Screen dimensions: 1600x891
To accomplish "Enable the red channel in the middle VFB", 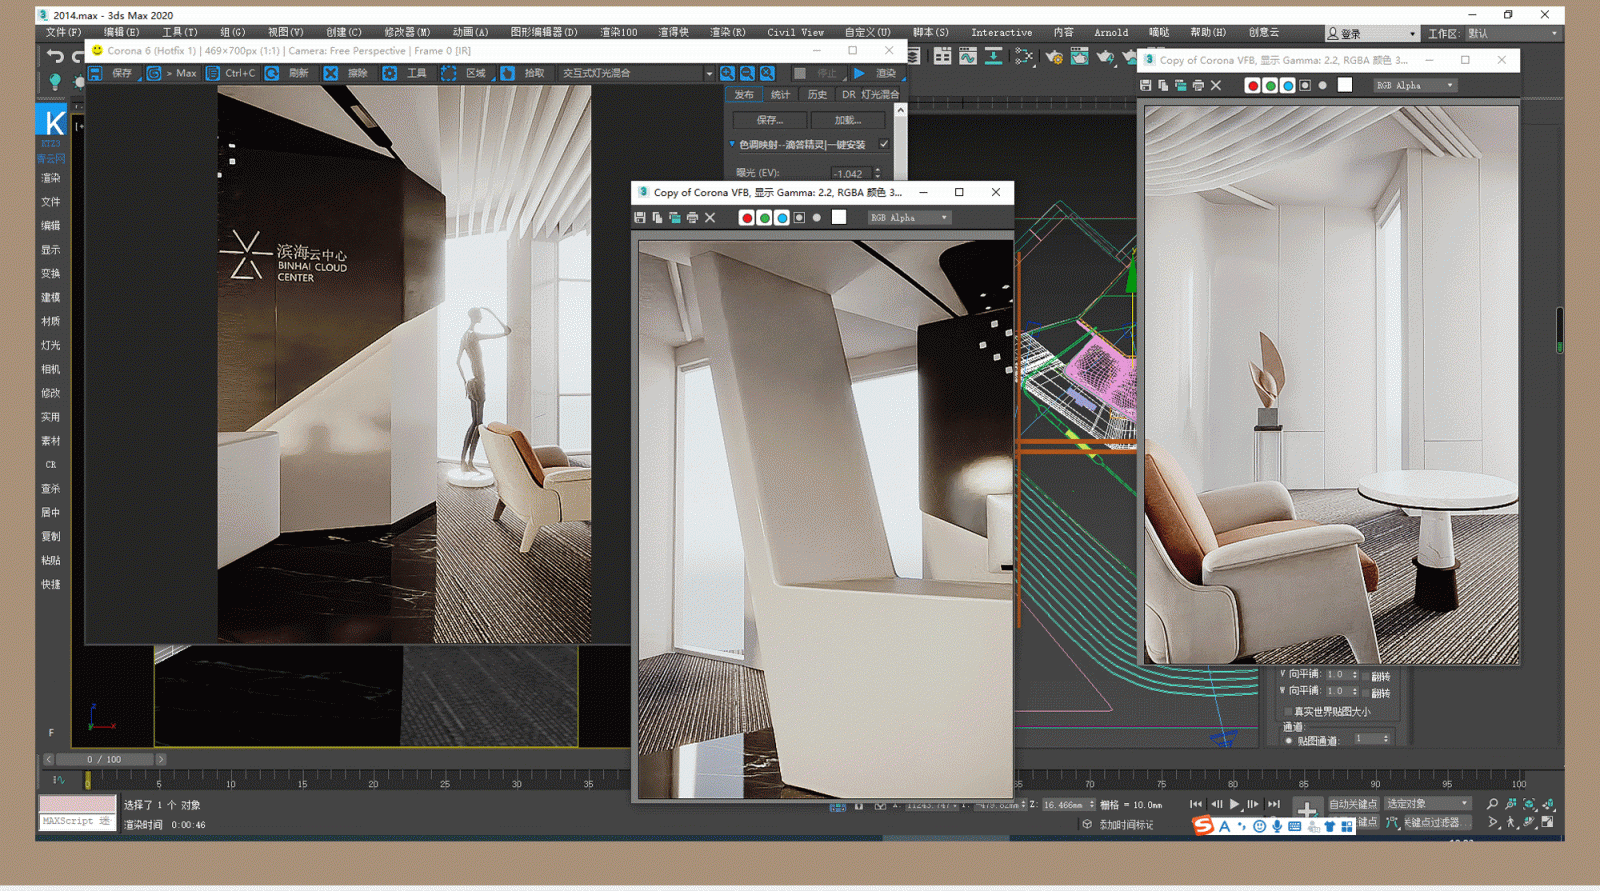I will click(746, 218).
